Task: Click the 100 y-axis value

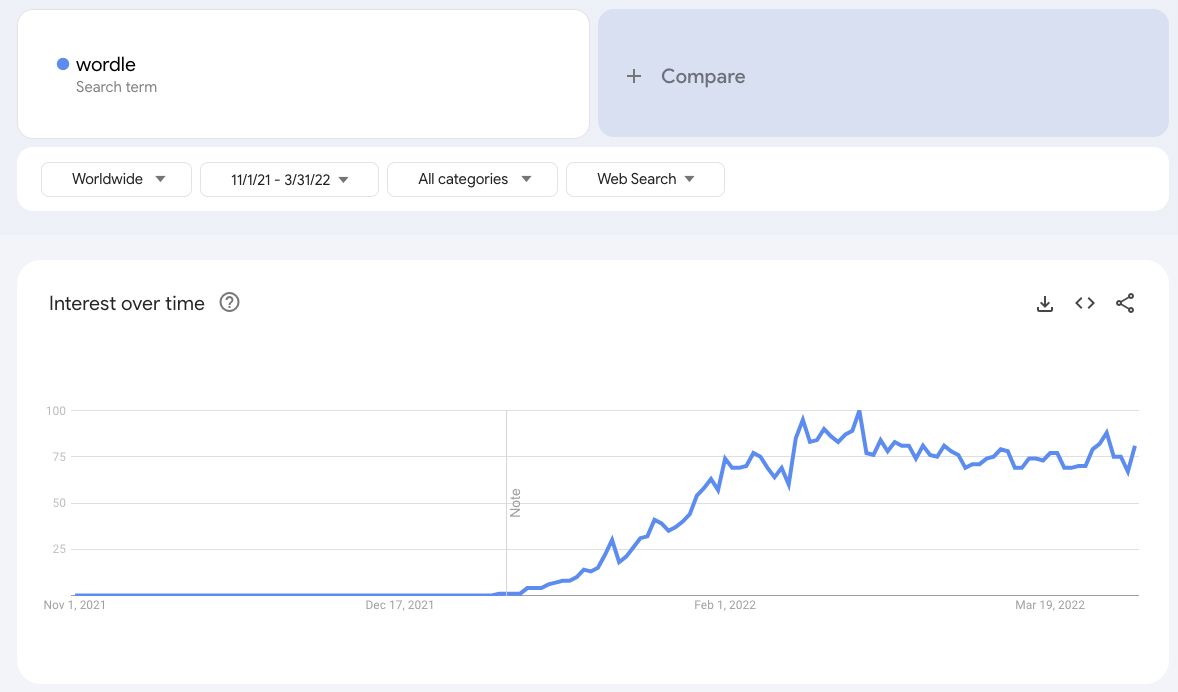Action: click(56, 411)
